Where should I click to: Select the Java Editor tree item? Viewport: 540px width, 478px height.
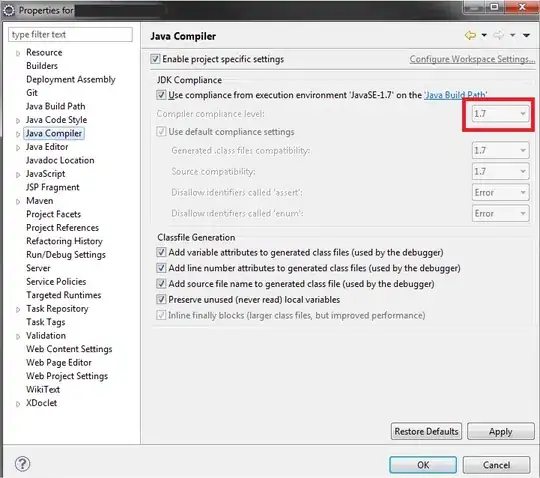(x=47, y=147)
